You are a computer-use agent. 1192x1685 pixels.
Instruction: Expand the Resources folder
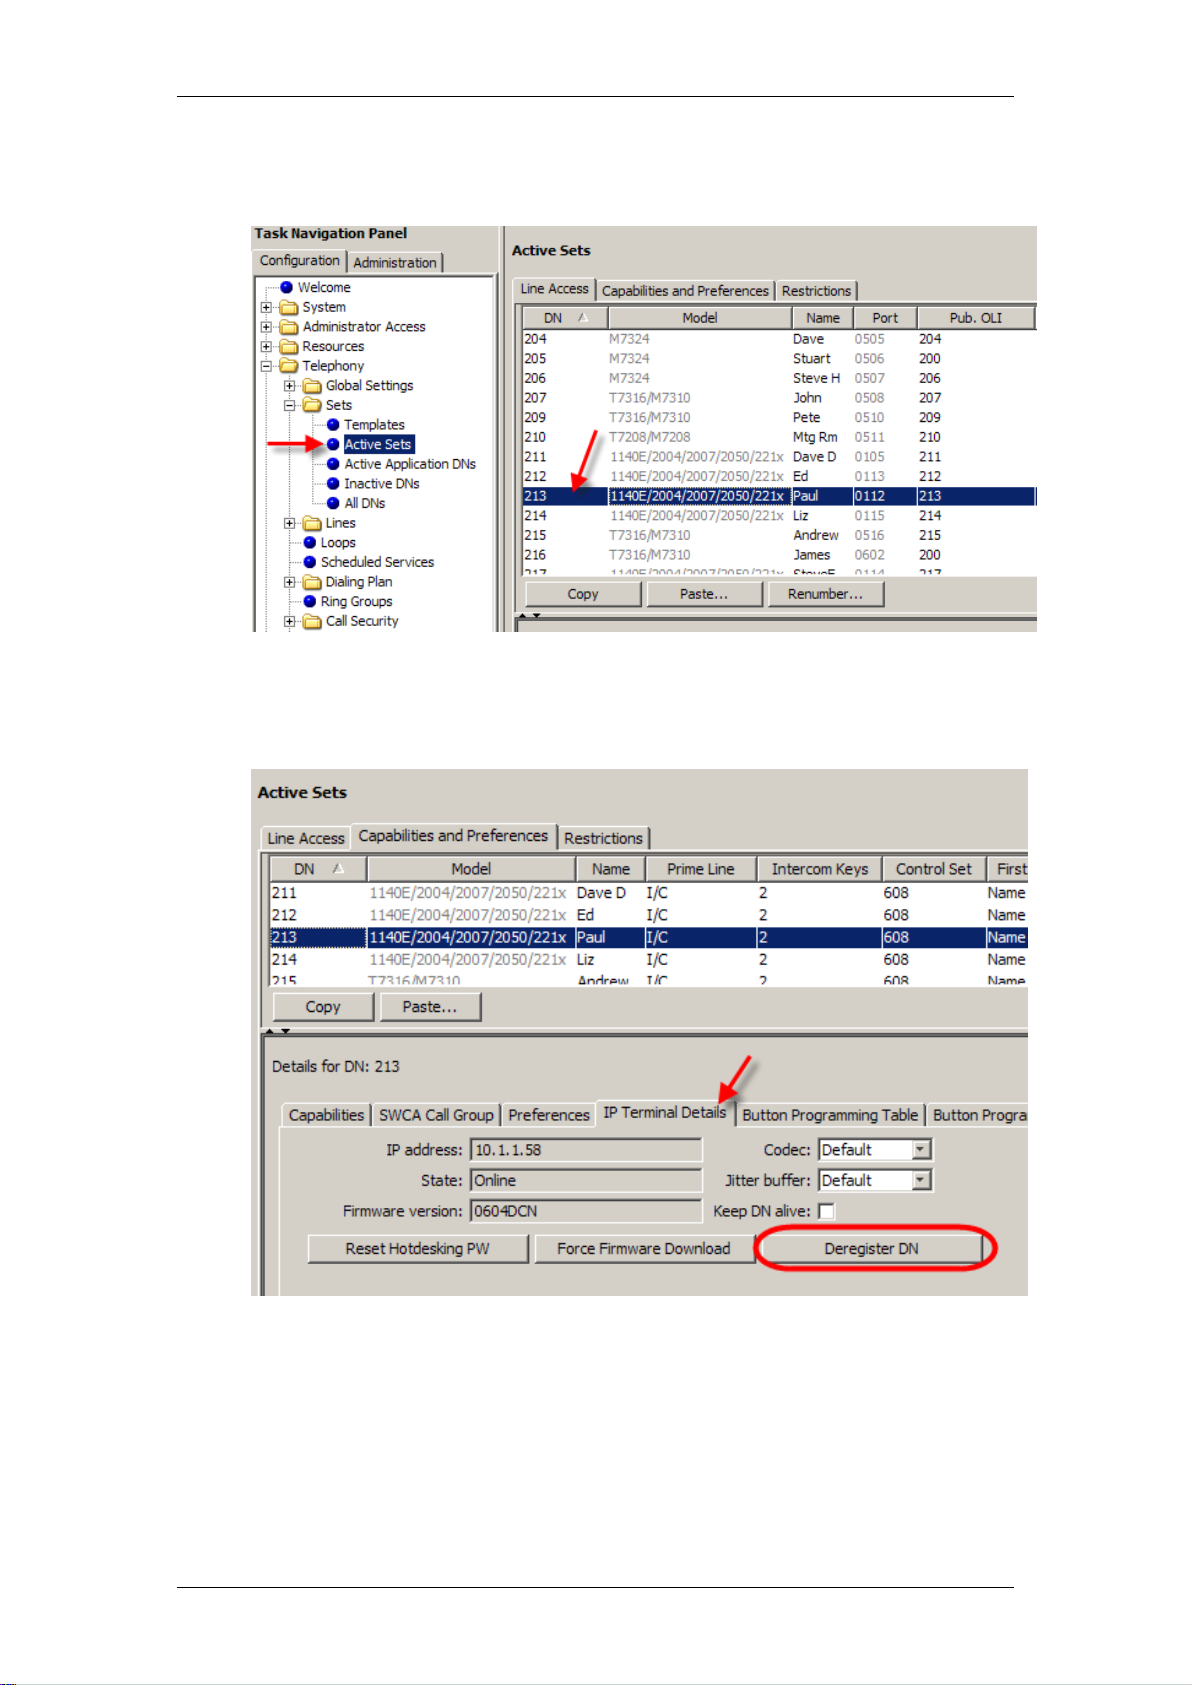[x=266, y=346]
